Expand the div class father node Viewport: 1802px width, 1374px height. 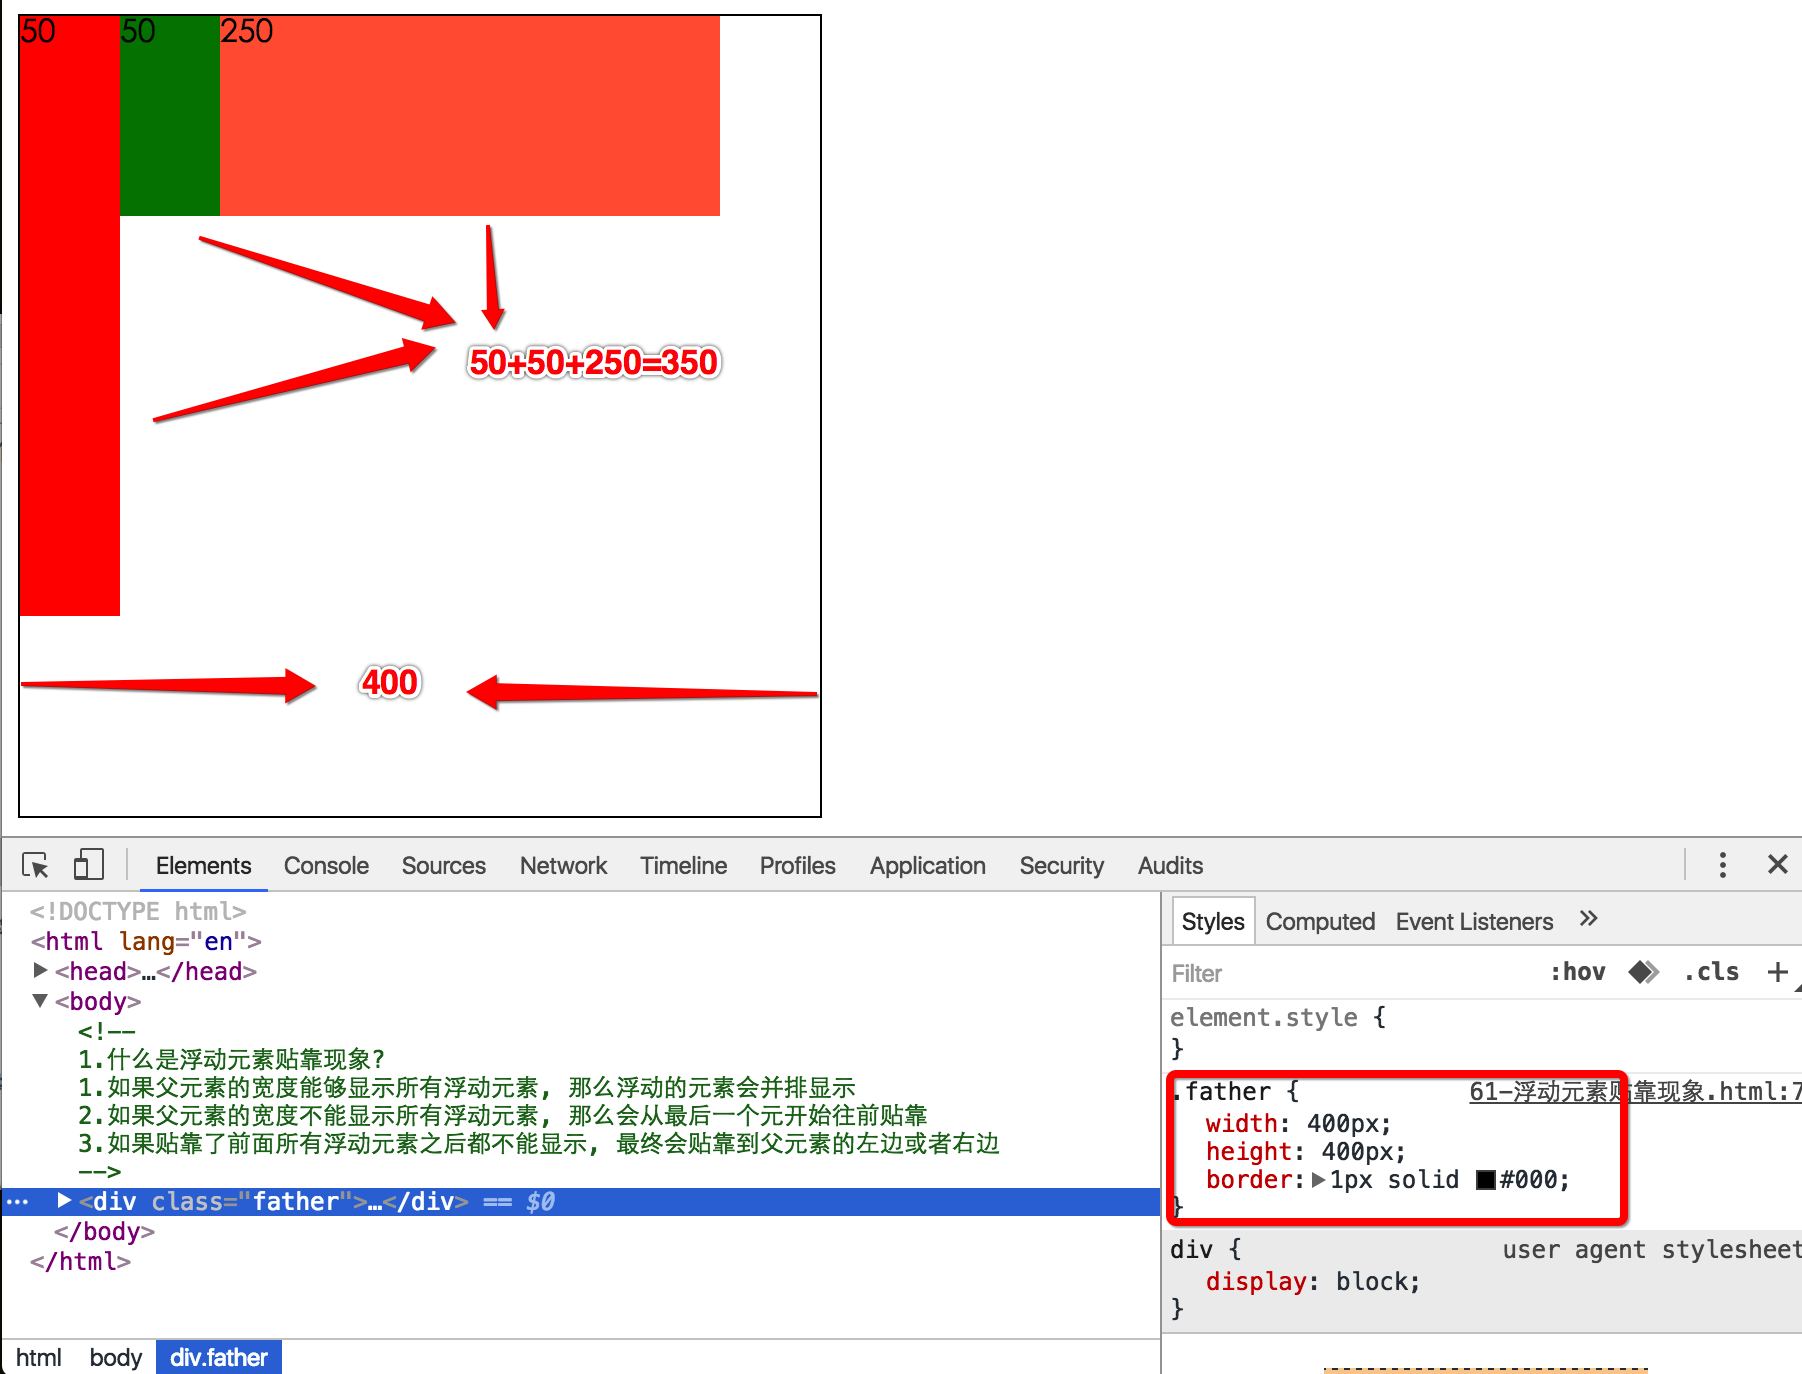click(x=64, y=1200)
